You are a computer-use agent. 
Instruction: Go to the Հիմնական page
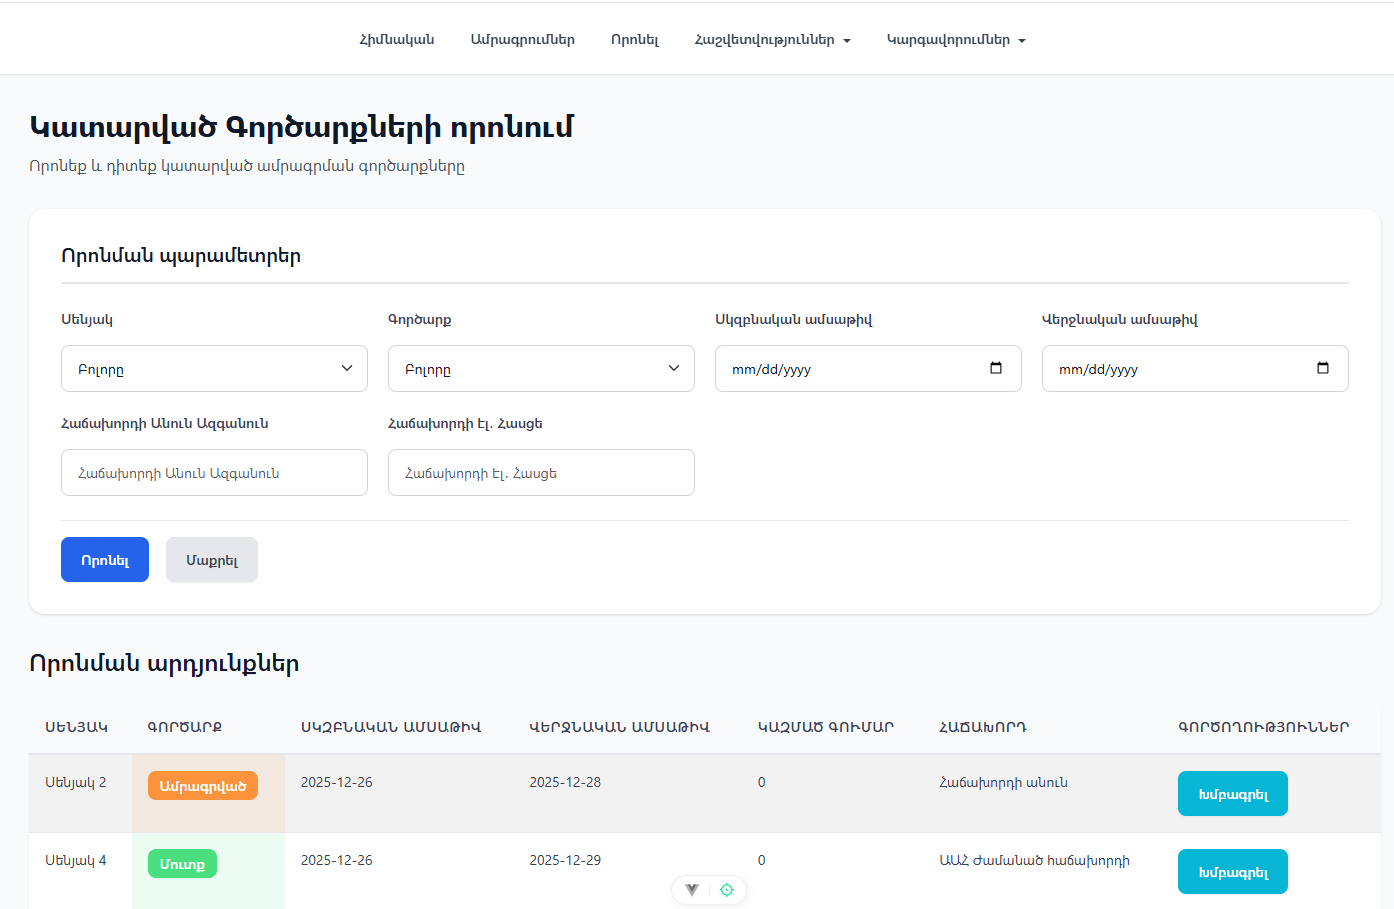pyautogui.click(x=397, y=40)
